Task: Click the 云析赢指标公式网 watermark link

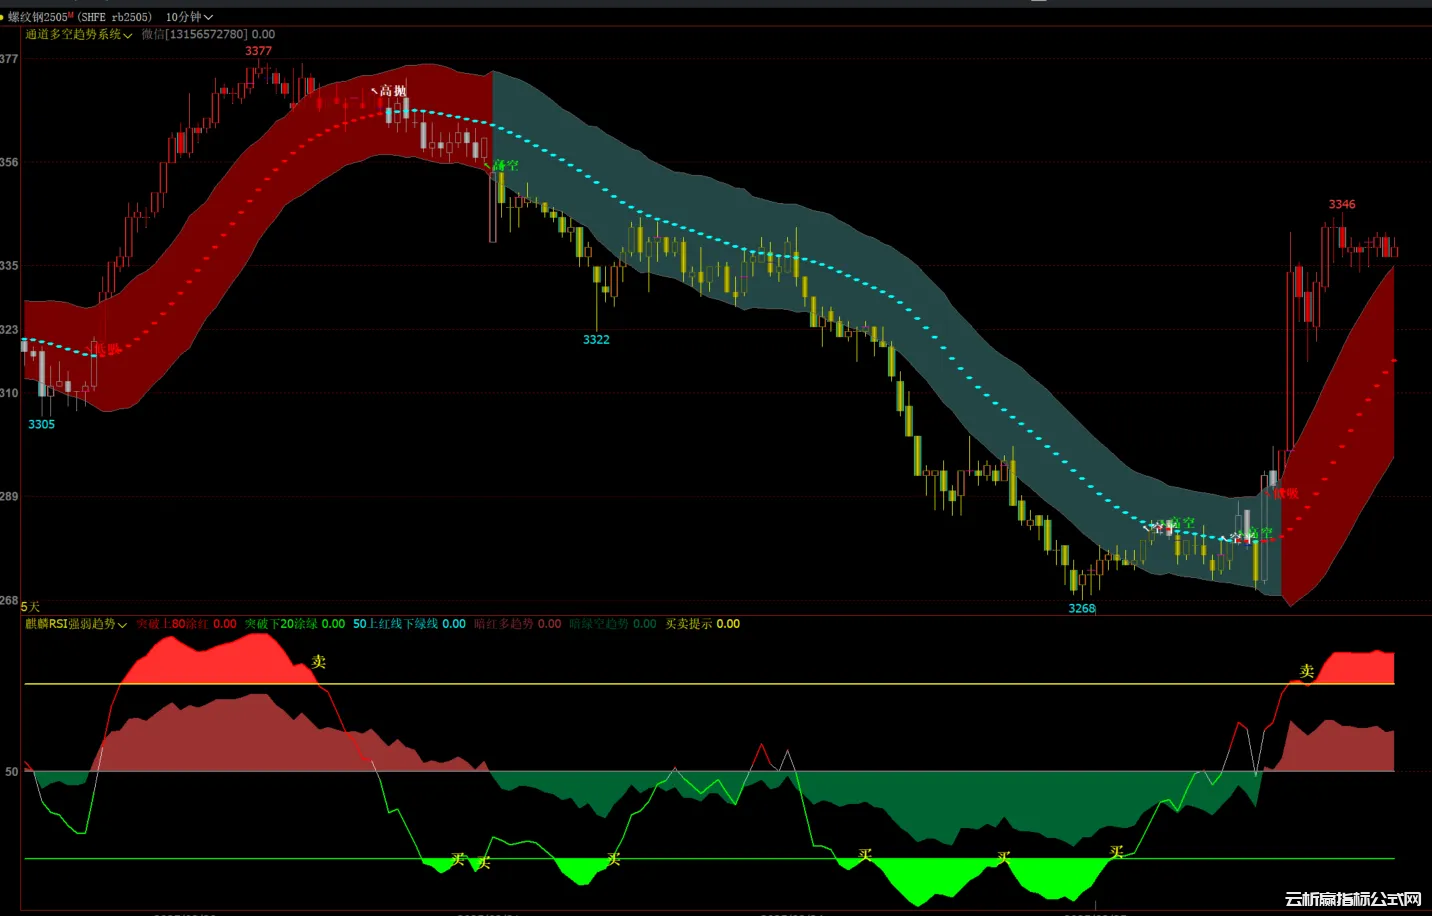Action: [1353, 899]
